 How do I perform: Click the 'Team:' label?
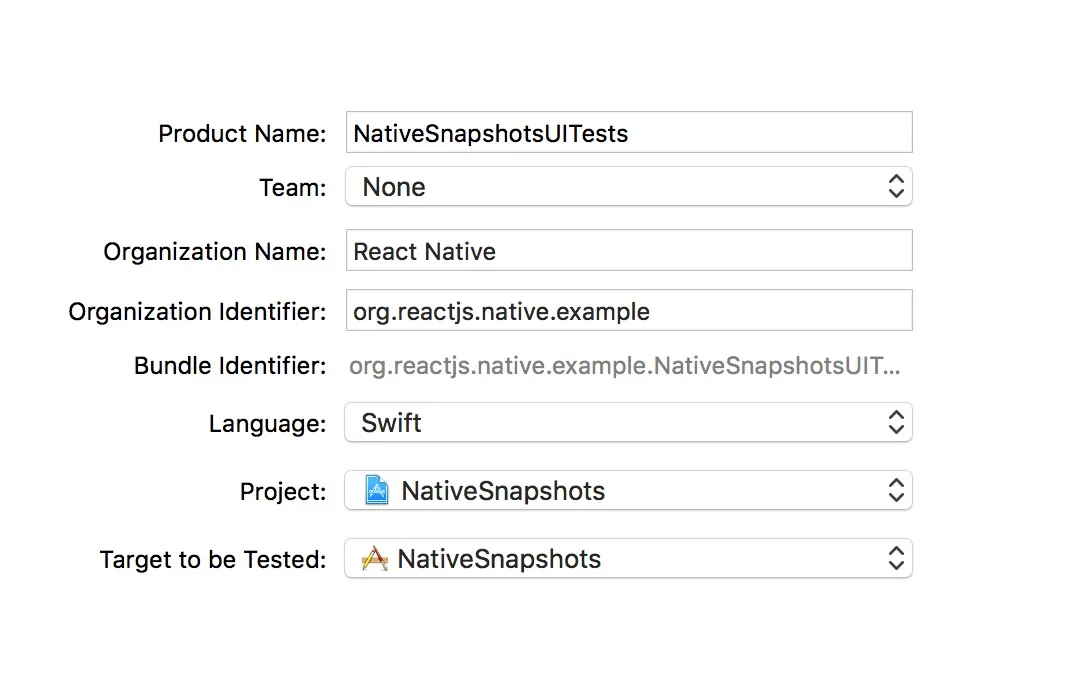click(x=292, y=188)
